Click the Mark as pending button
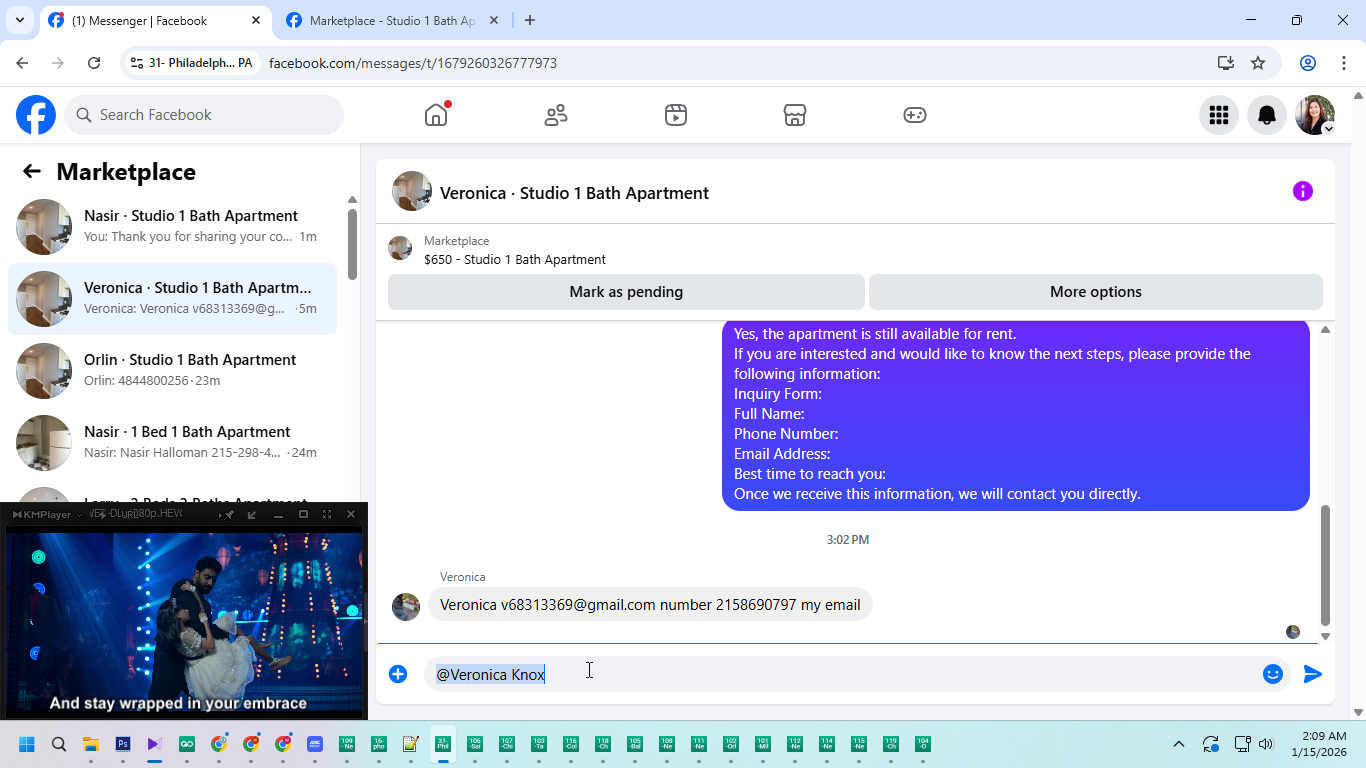 (626, 292)
